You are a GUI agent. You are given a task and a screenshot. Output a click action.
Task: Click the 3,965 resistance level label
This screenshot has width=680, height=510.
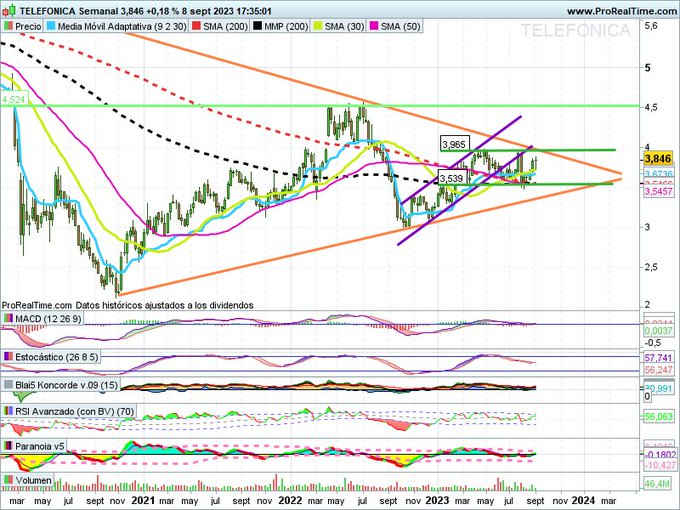454,144
